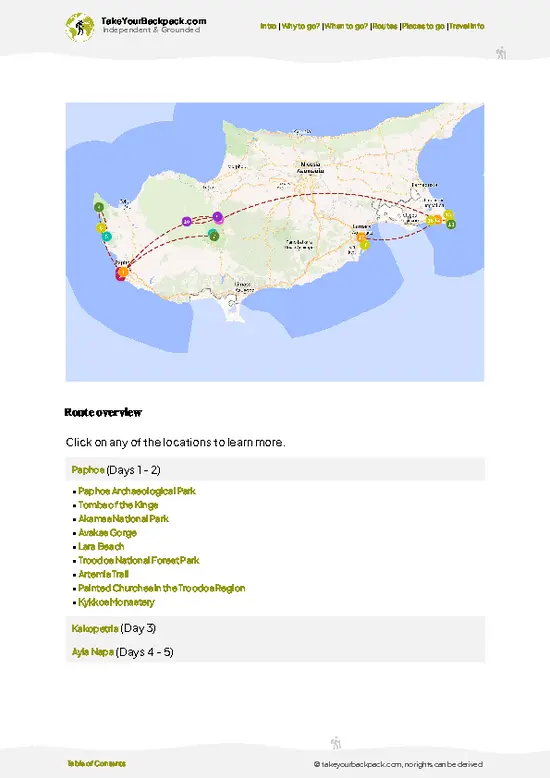Open the Intro section link

268,26
